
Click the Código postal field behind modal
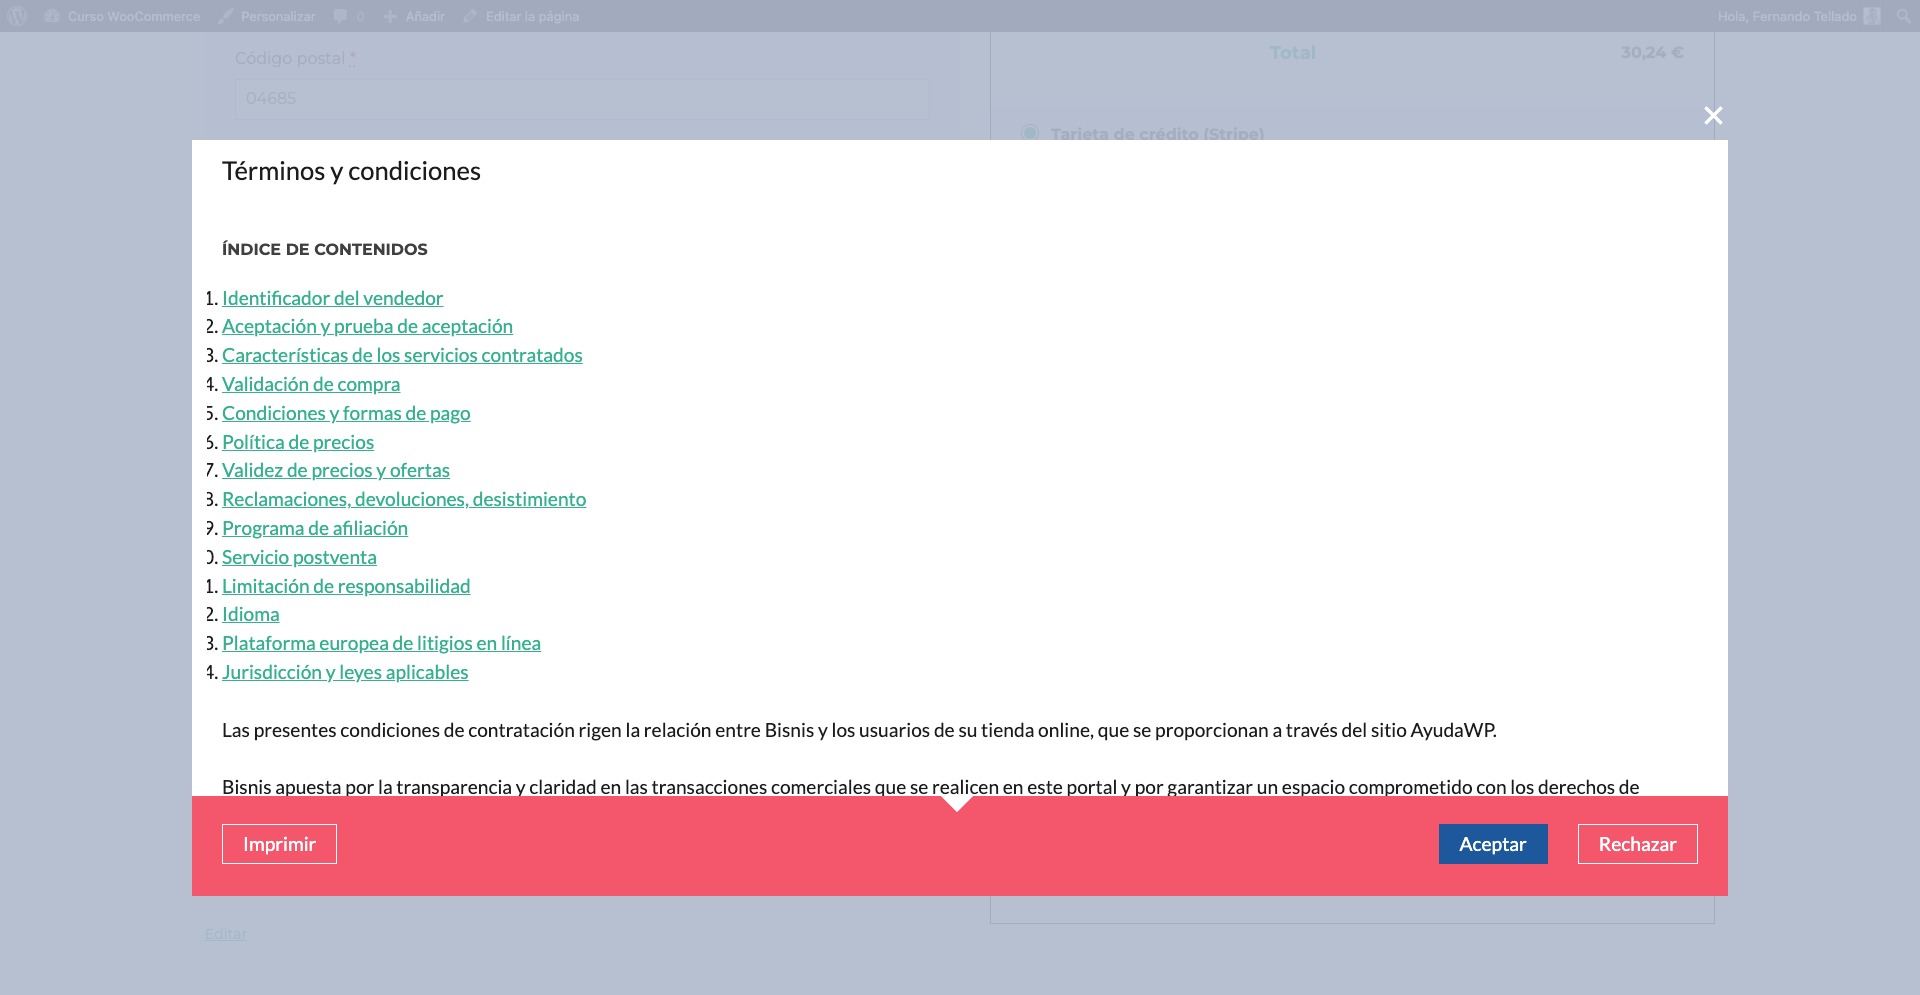click(581, 99)
